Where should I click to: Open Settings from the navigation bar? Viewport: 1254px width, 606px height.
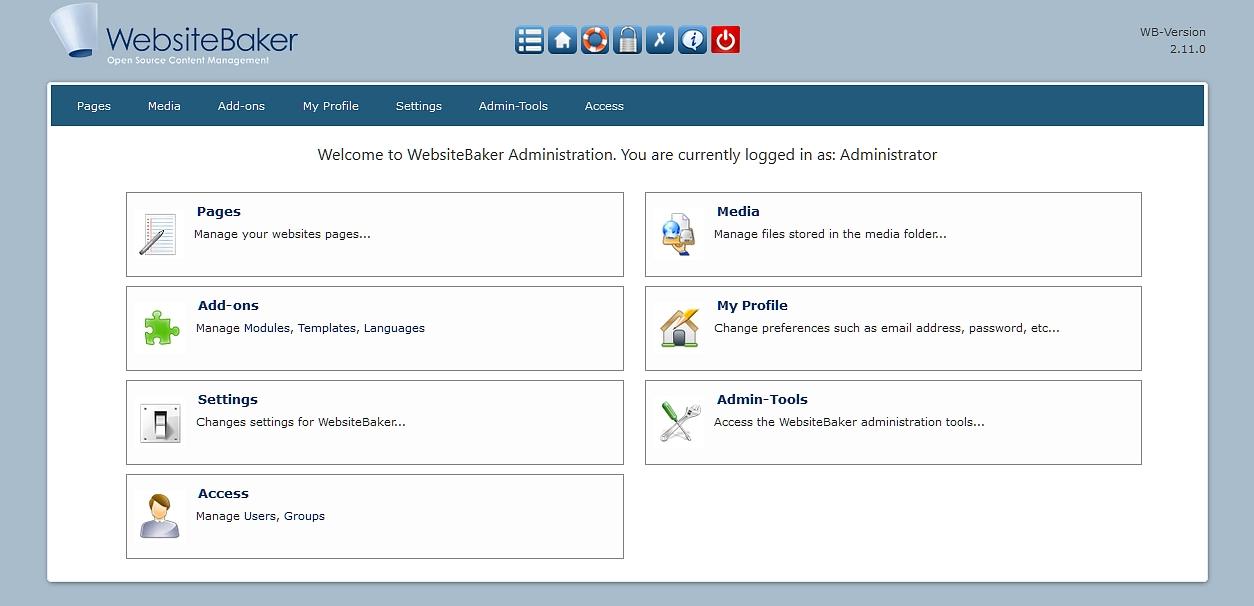pyautogui.click(x=419, y=106)
